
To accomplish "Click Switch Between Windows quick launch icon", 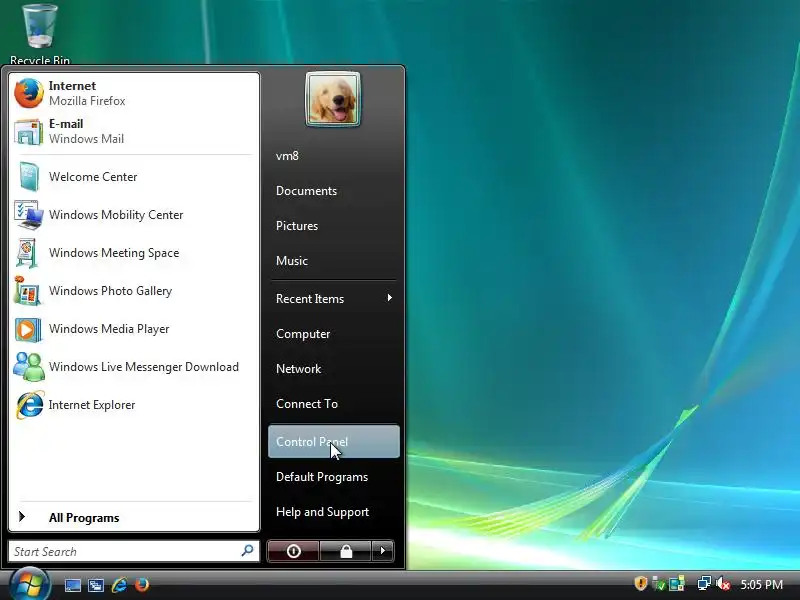I will pos(96,585).
